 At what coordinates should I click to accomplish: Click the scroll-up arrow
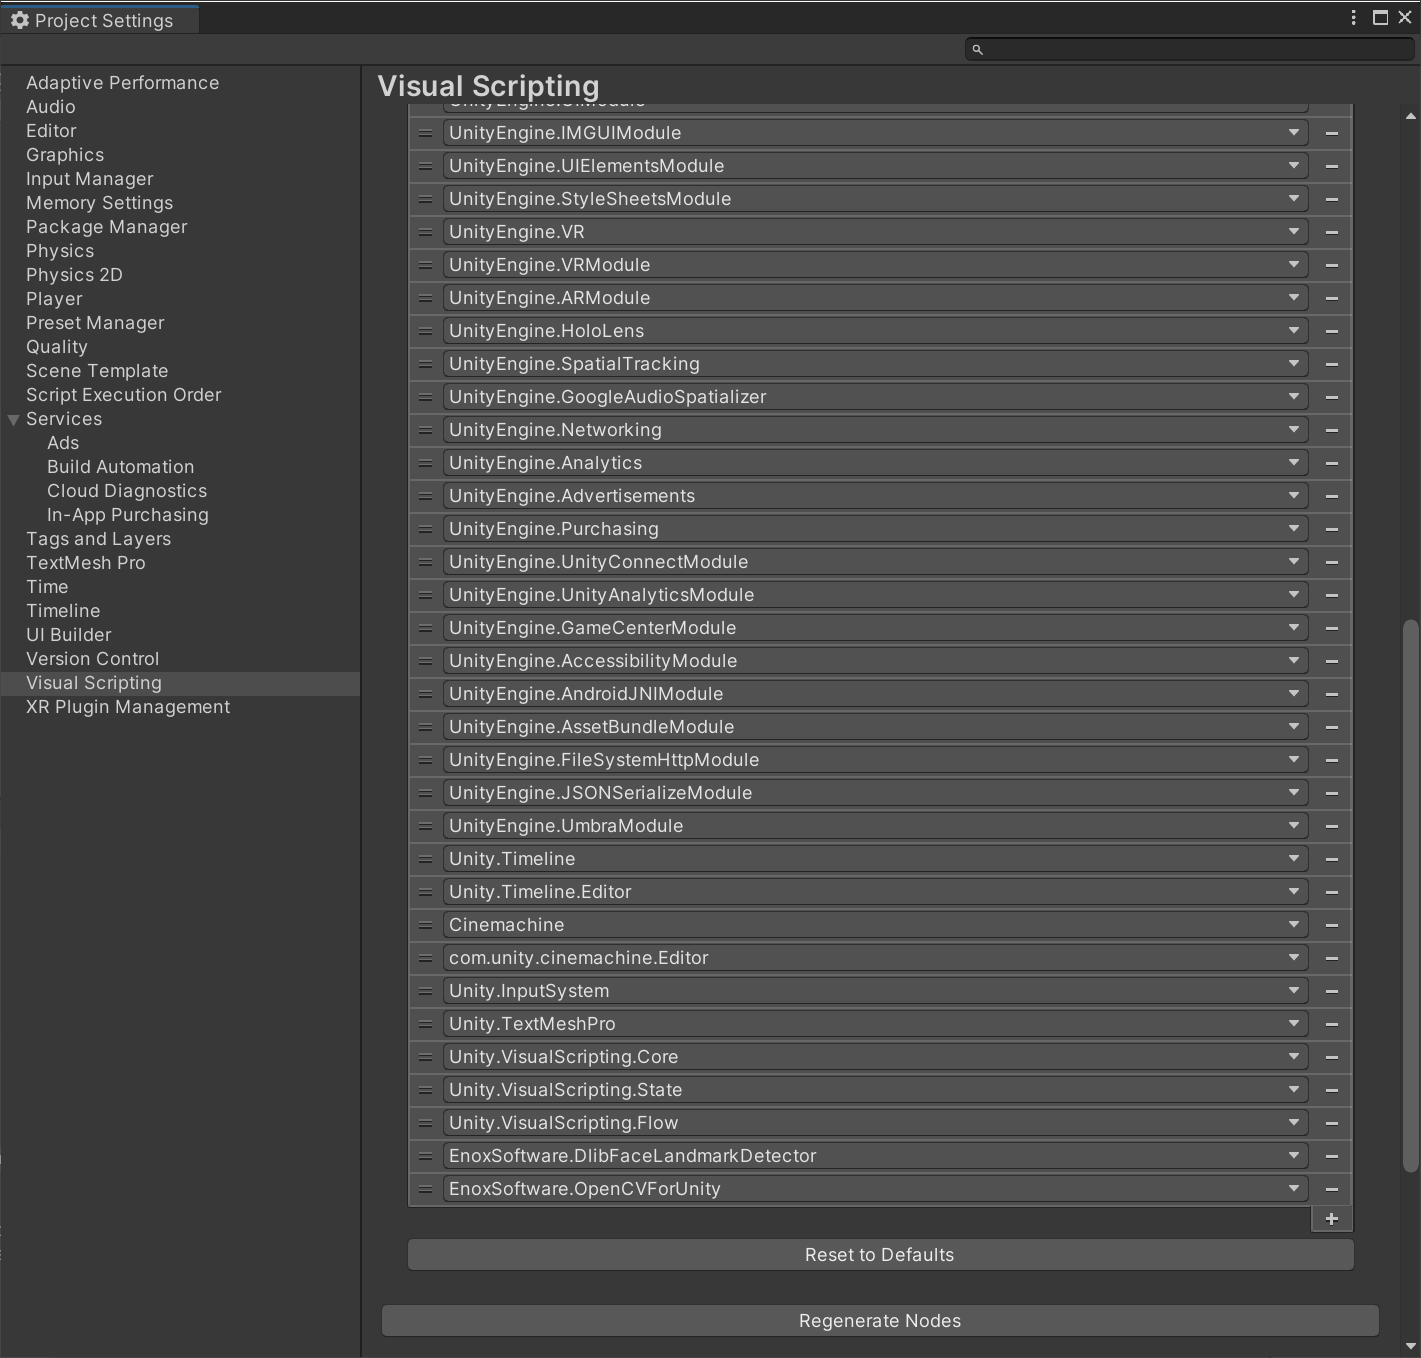click(x=1411, y=116)
